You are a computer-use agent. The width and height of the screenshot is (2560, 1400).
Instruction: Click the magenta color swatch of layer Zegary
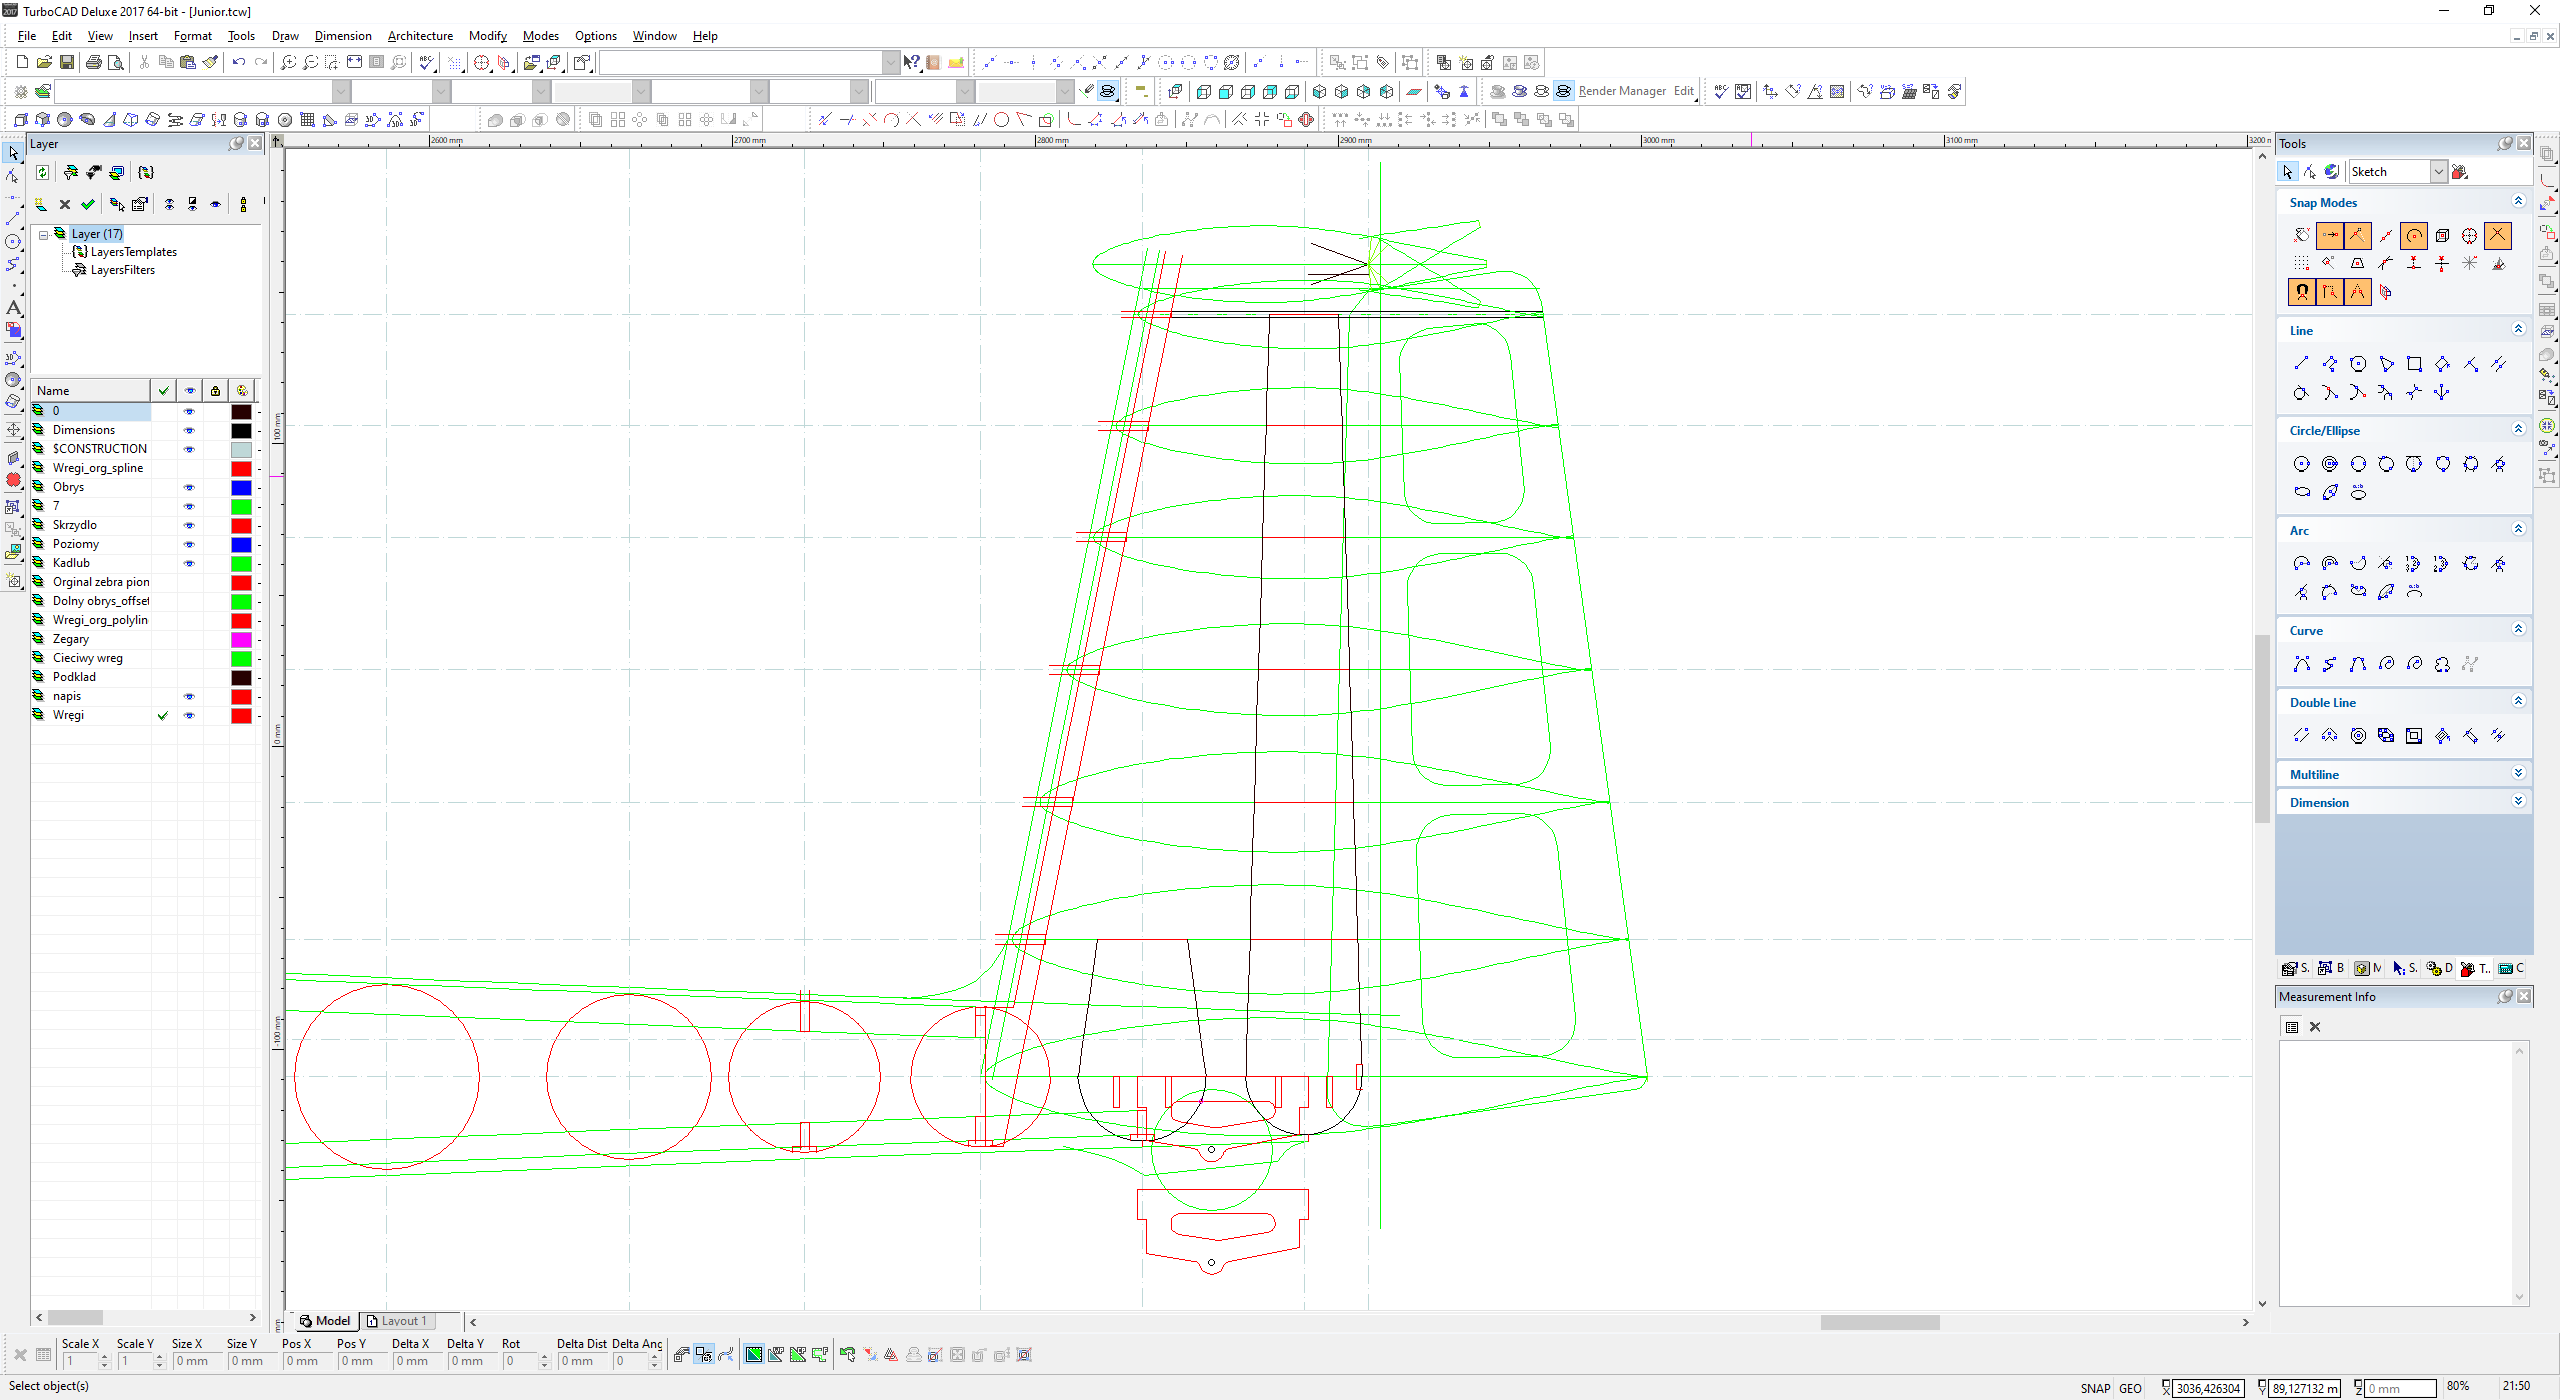[x=241, y=639]
